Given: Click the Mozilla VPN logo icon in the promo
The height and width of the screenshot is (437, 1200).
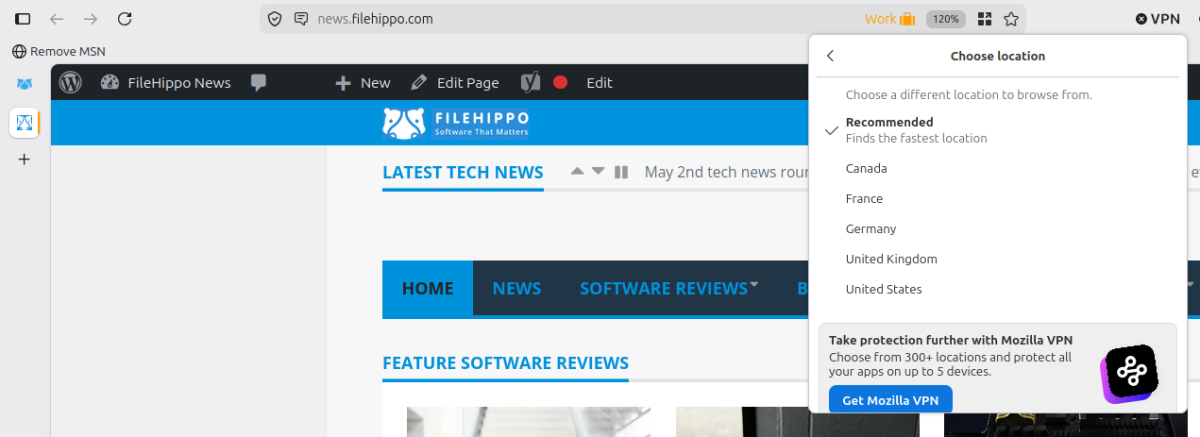Looking at the screenshot, I should pos(1129,374).
